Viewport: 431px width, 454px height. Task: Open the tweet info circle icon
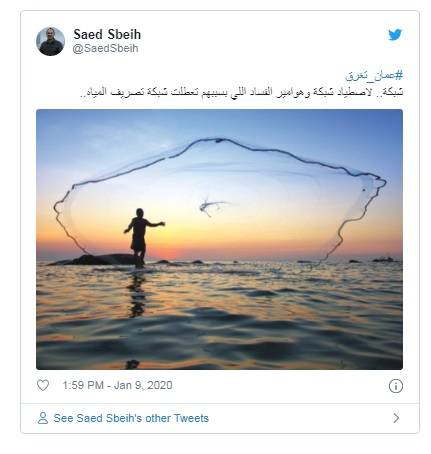pos(396,386)
